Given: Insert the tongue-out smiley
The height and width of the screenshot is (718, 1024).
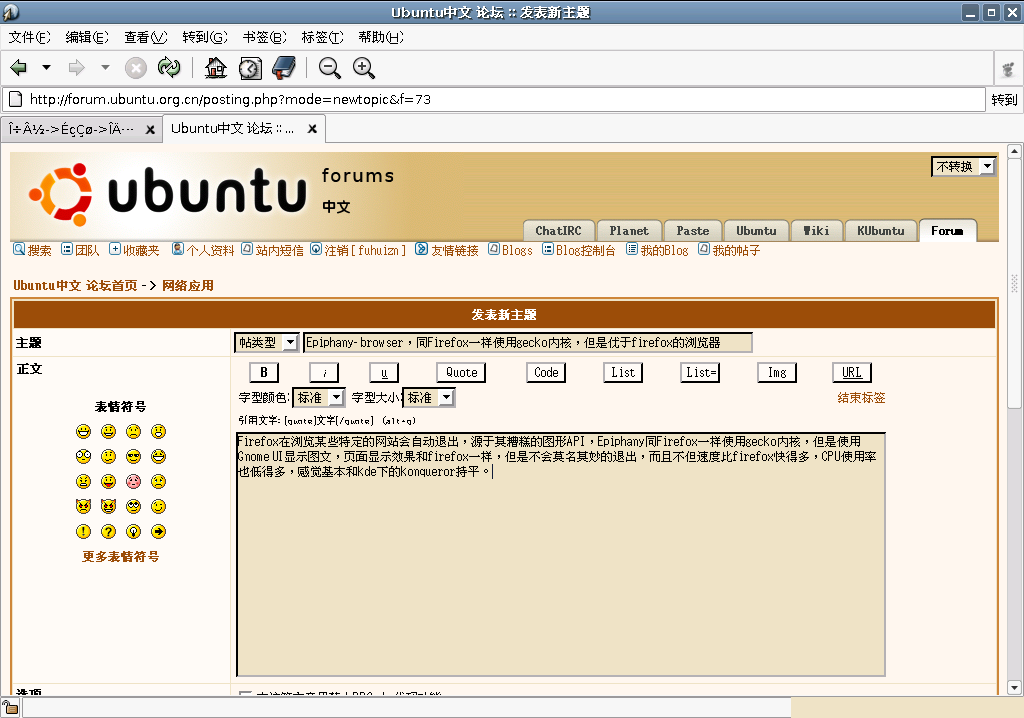Looking at the screenshot, I should pos(108,481).
